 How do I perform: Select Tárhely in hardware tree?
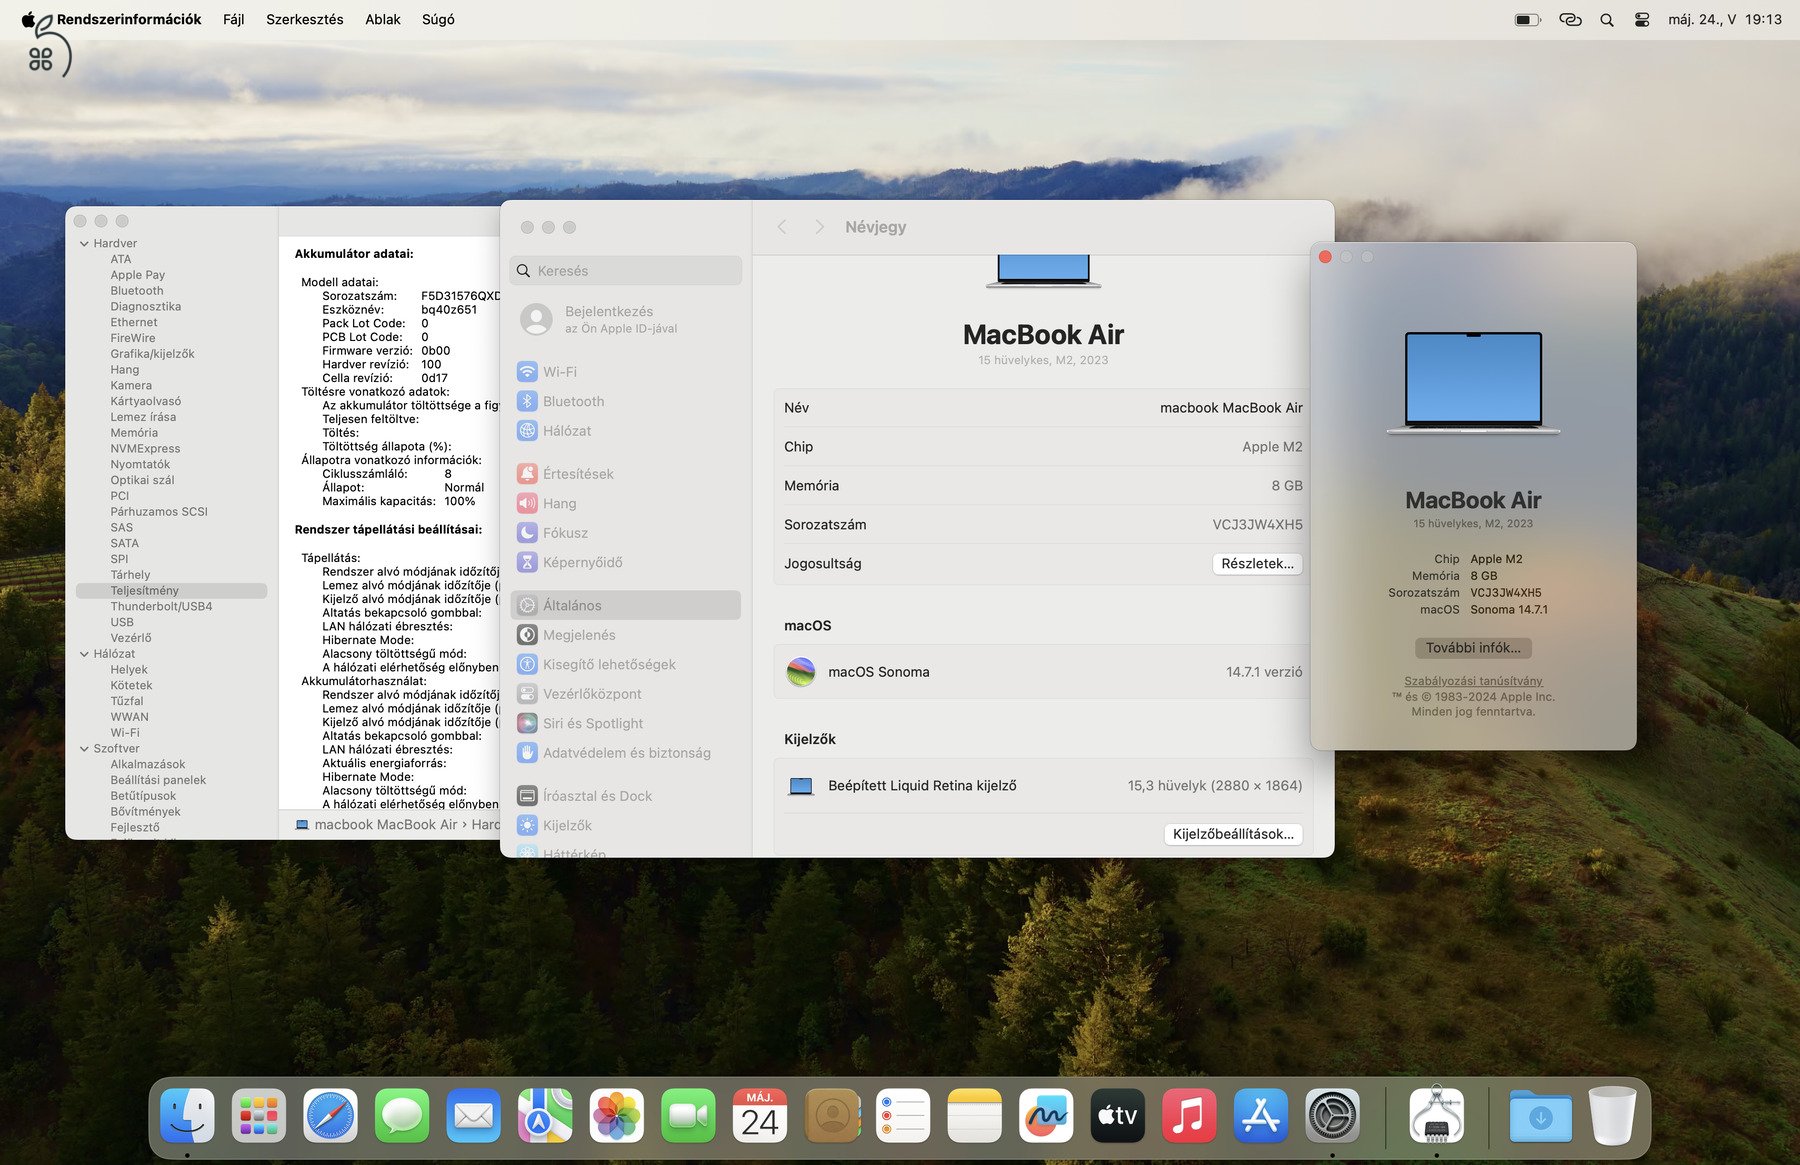tap(130, 575)
